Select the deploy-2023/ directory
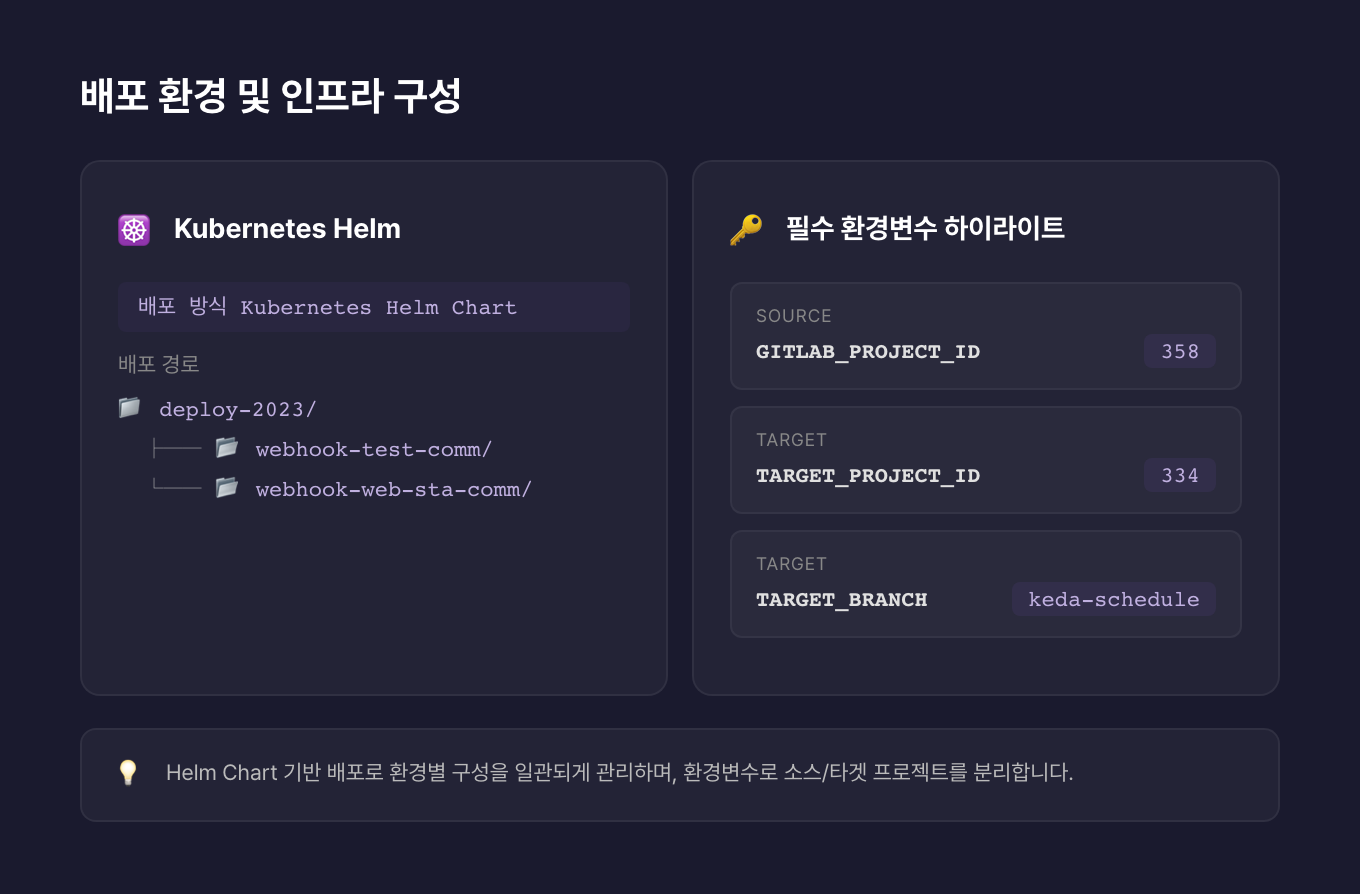The height and width of the screenshot is (894, 1360). click(238, 409)
